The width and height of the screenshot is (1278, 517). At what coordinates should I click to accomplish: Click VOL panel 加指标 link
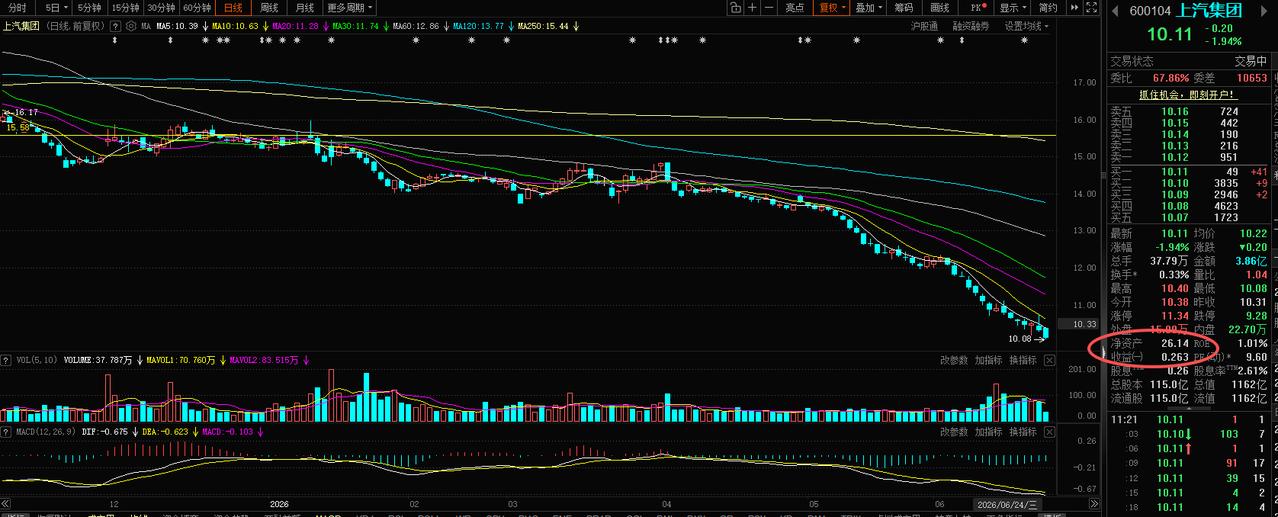(988, 361)
